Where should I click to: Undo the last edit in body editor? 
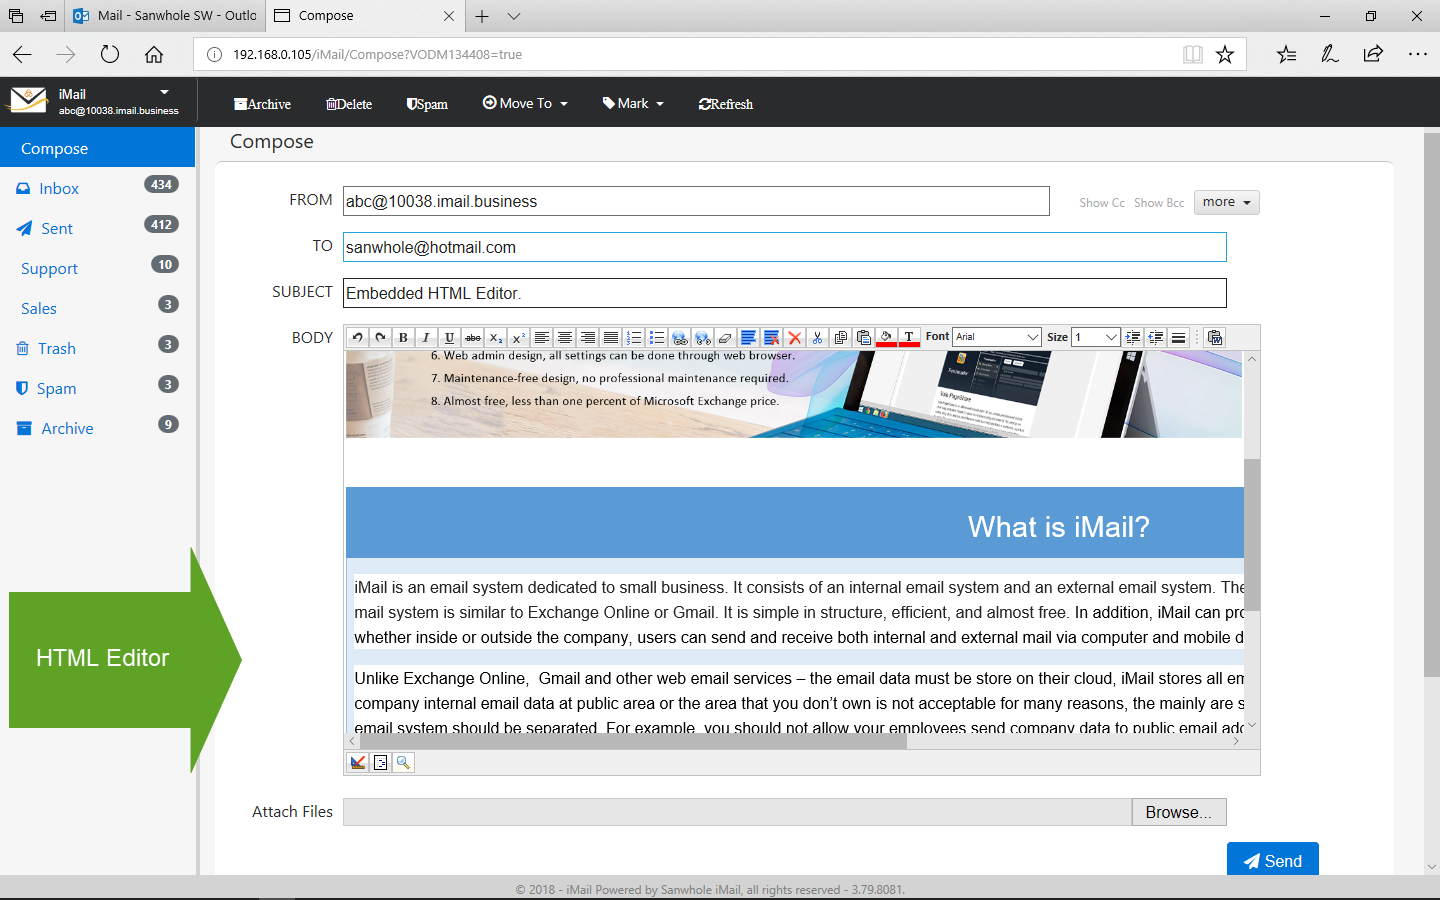pyautogui.click(x=357, y=337)
